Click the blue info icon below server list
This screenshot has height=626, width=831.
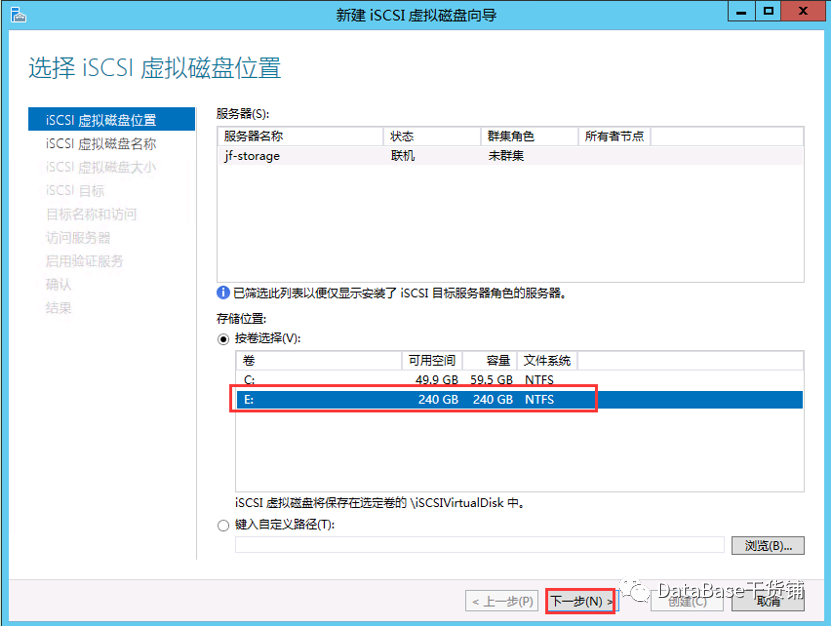click(223, 293)
